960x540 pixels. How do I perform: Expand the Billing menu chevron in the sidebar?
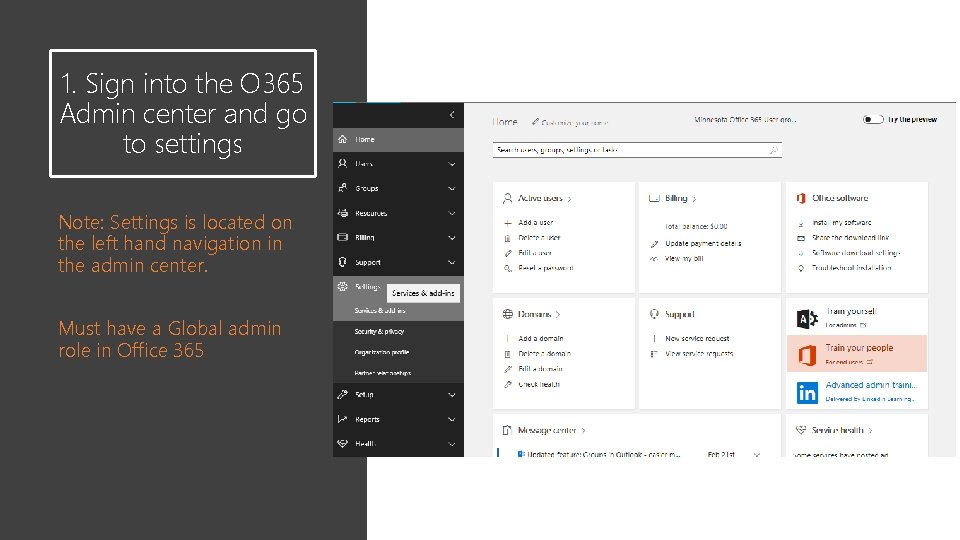tap(452, 238)
